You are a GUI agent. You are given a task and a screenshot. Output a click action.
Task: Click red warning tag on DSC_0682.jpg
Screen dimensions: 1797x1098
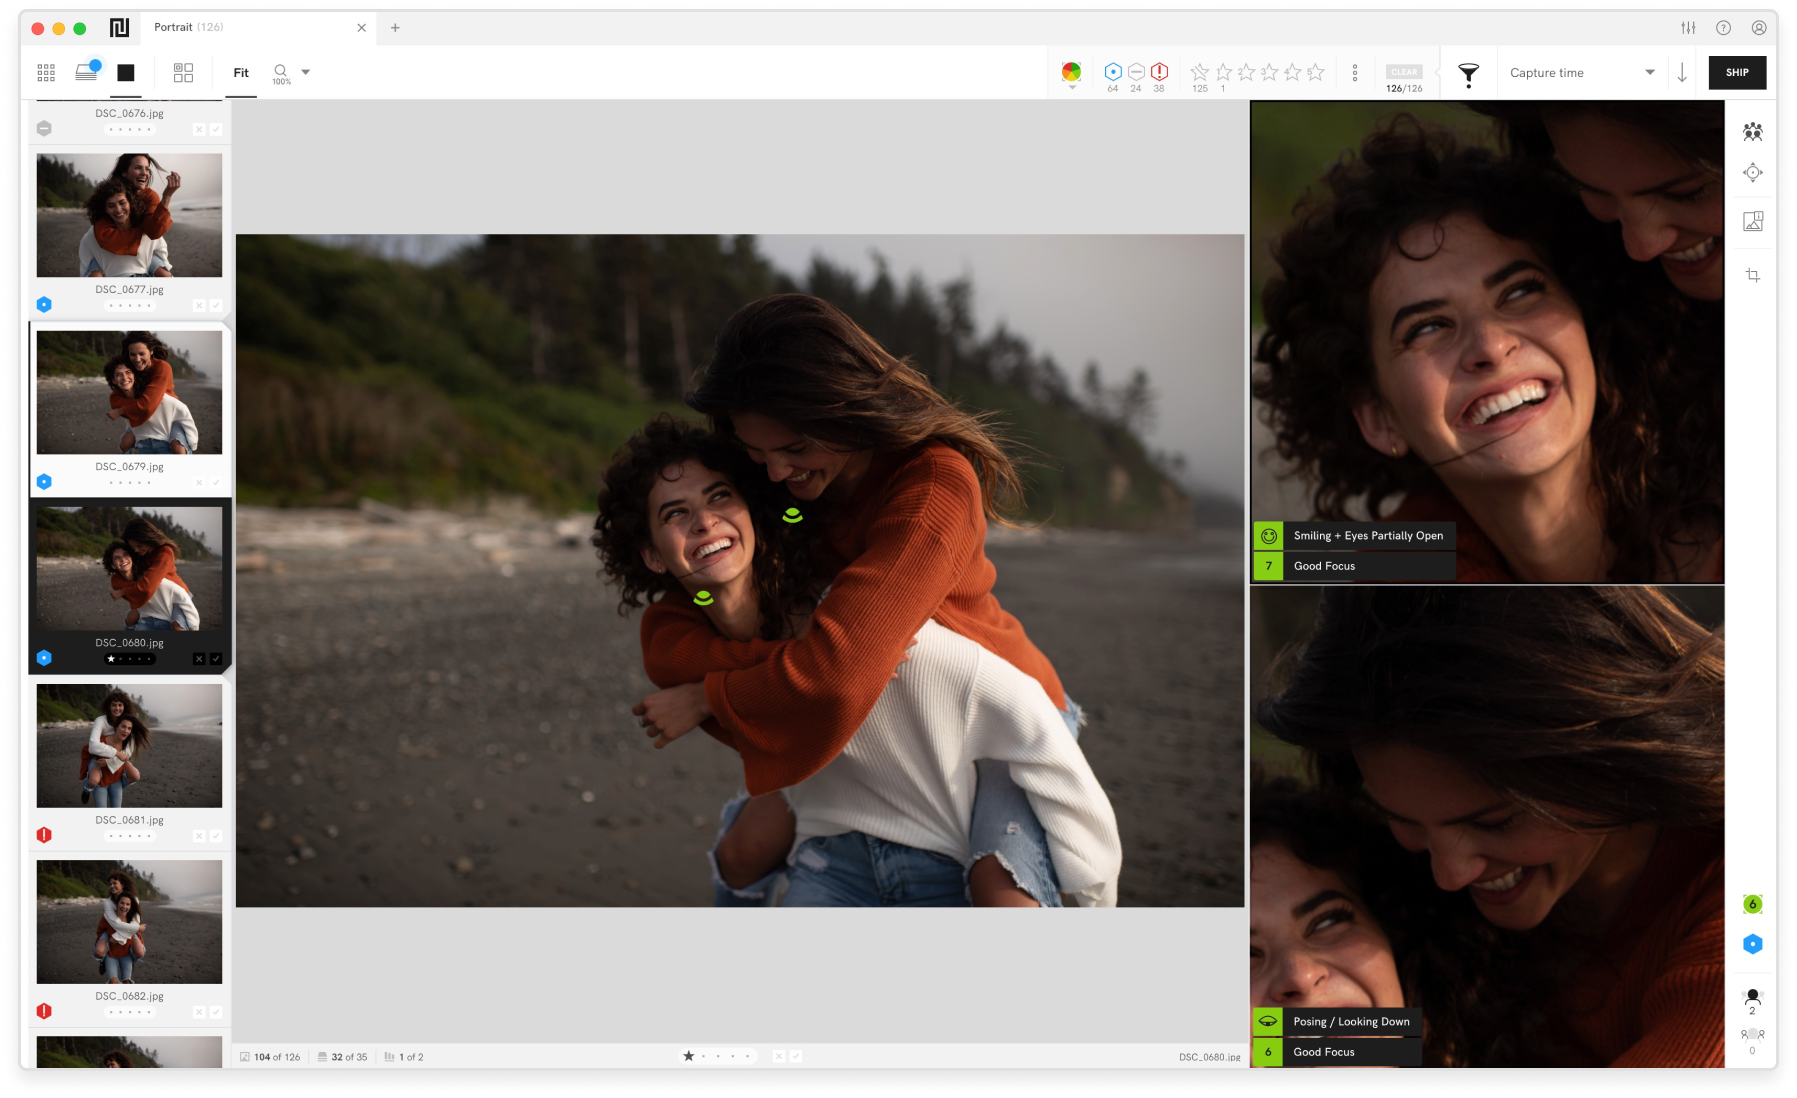[44, 1011]
